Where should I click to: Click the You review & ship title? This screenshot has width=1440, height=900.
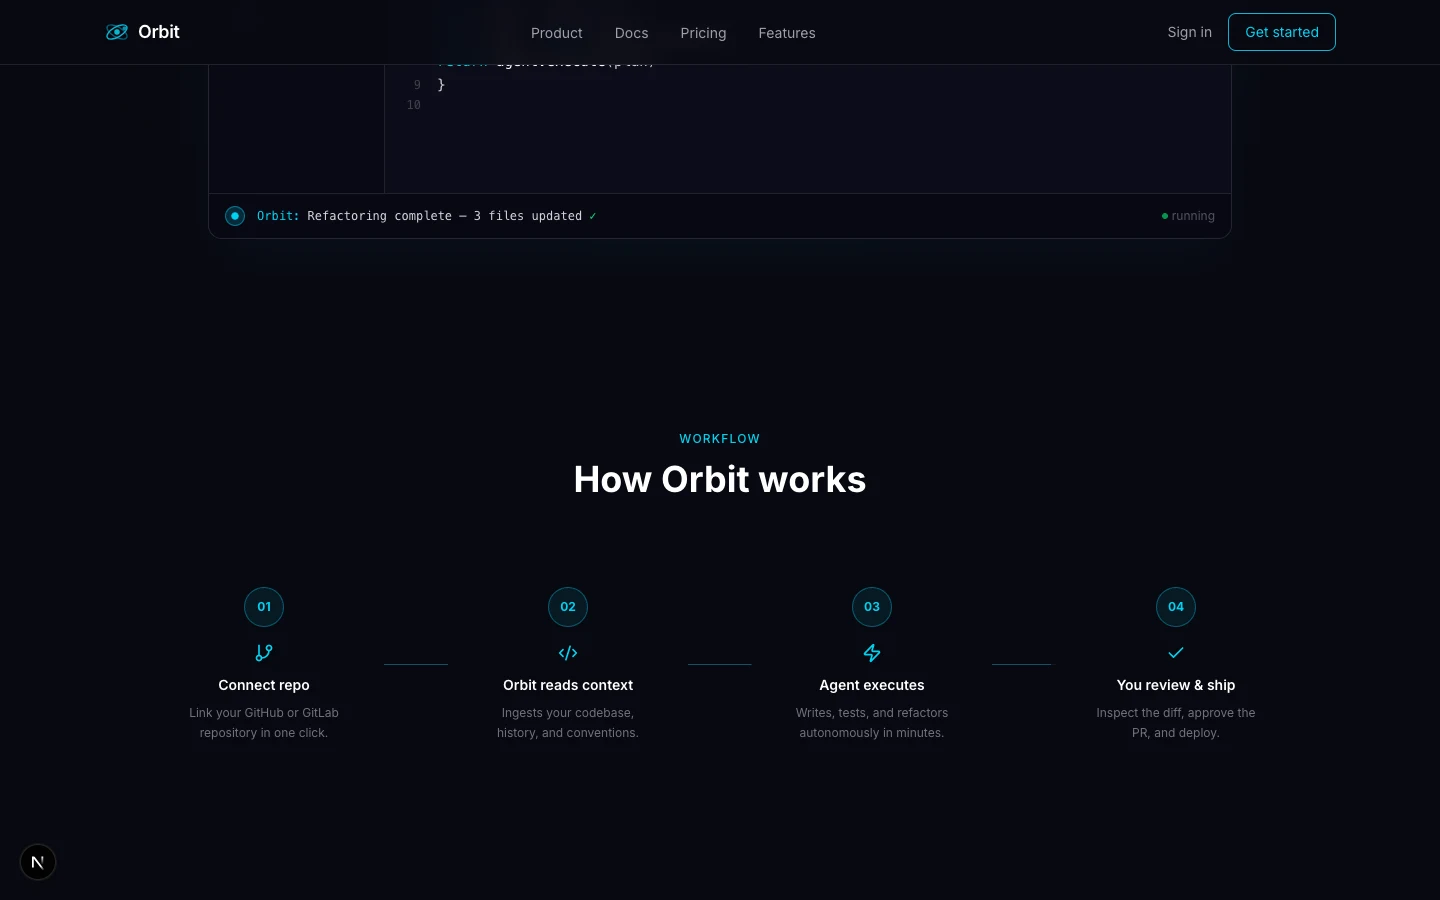click(x=1176, y=685)
